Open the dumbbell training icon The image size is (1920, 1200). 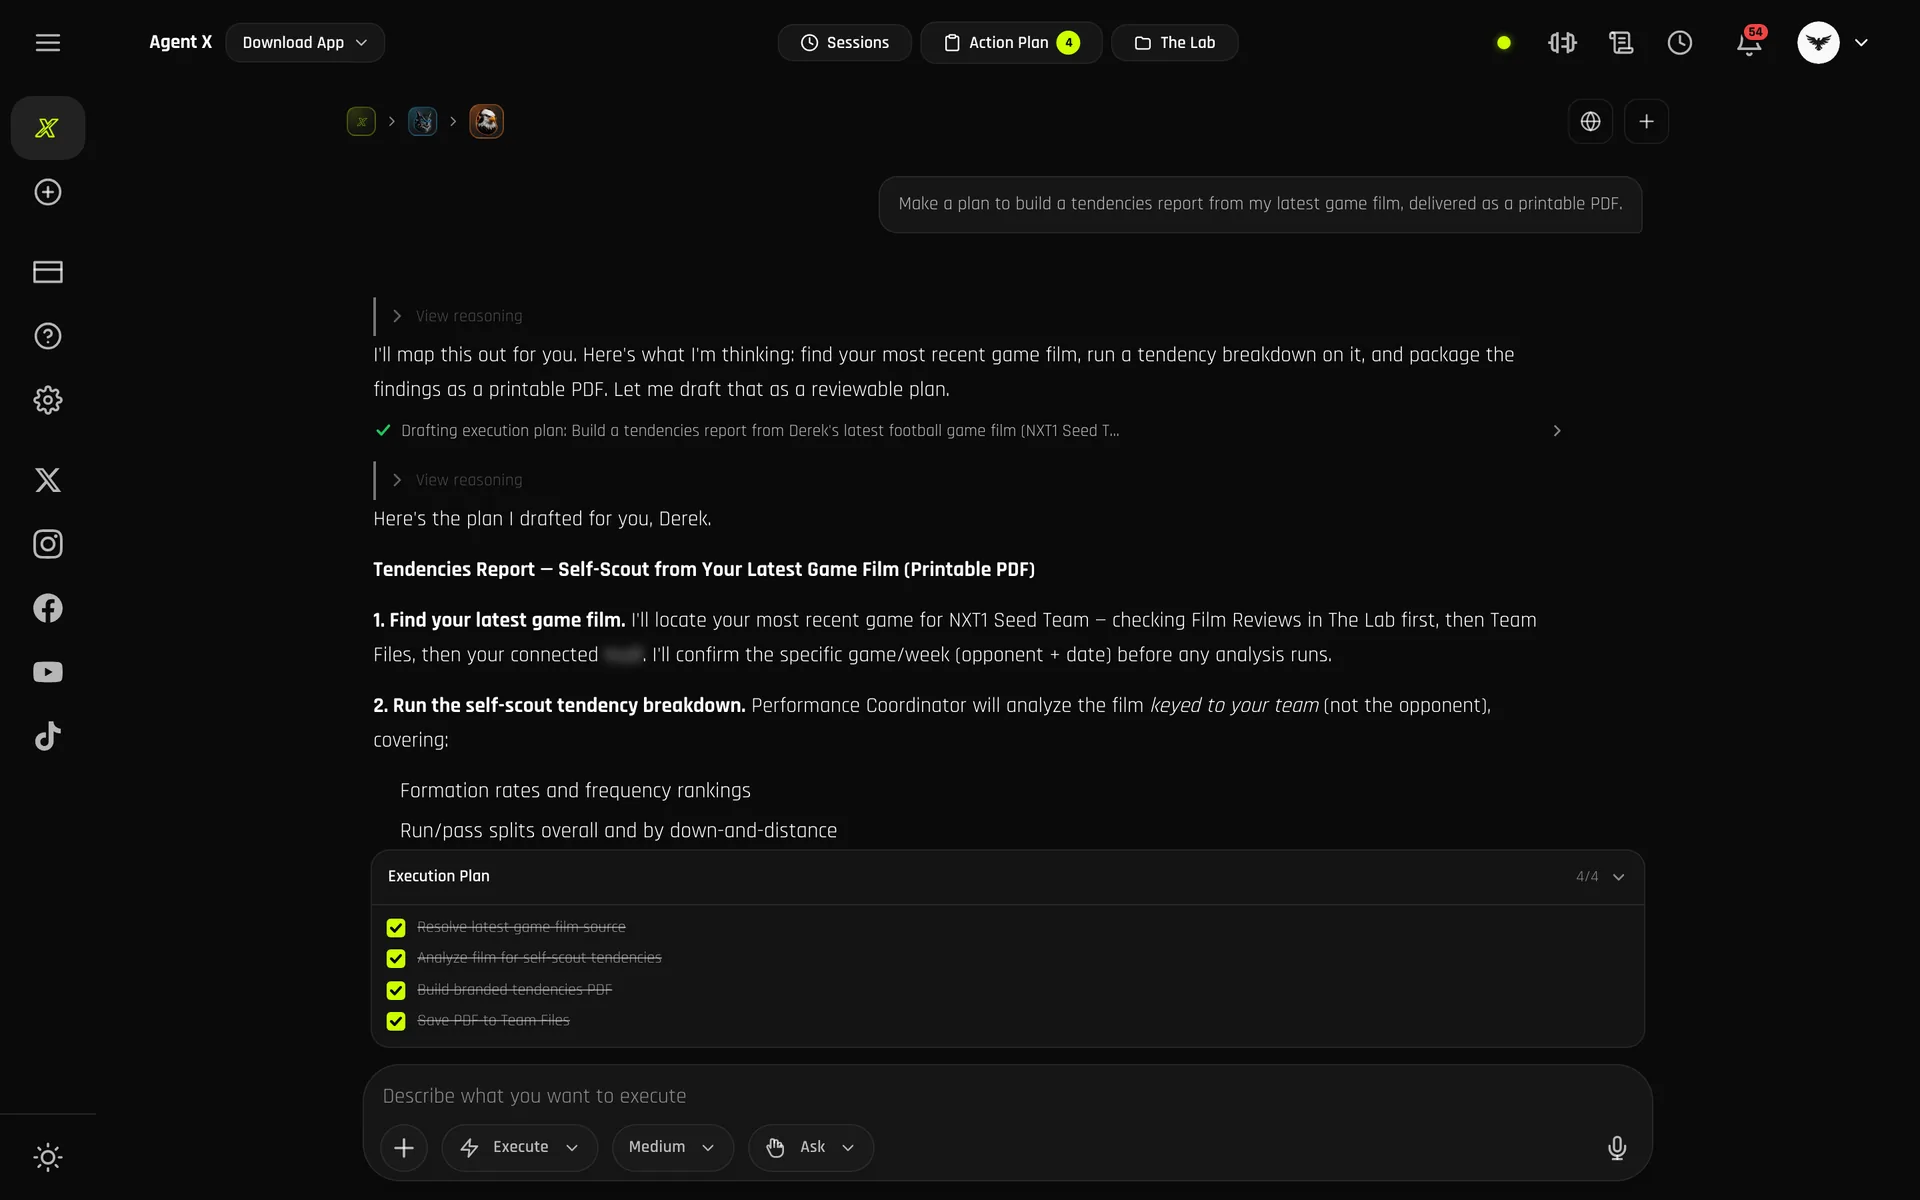[1562, 42]
